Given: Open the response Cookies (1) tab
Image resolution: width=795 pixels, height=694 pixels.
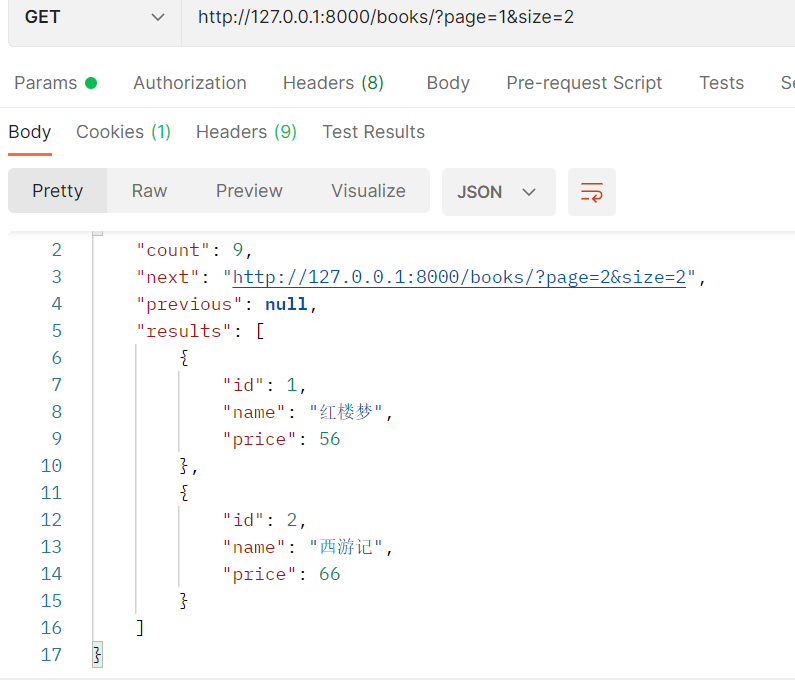Looking at the screenshot, I should (123, 132).
